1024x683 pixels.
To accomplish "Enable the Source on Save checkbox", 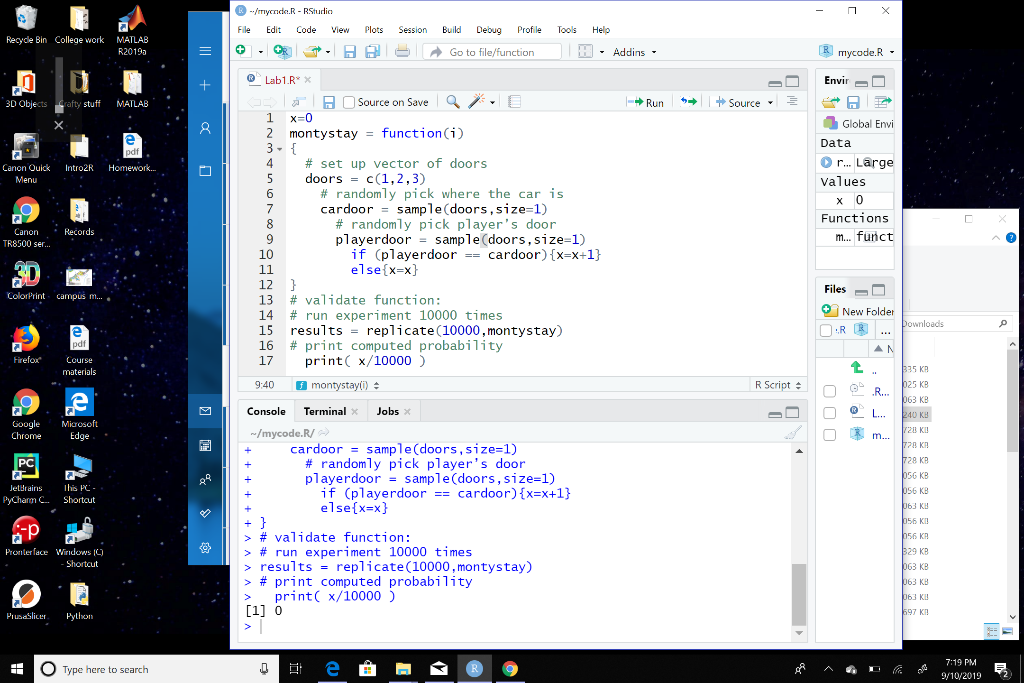I will (349, 101).
